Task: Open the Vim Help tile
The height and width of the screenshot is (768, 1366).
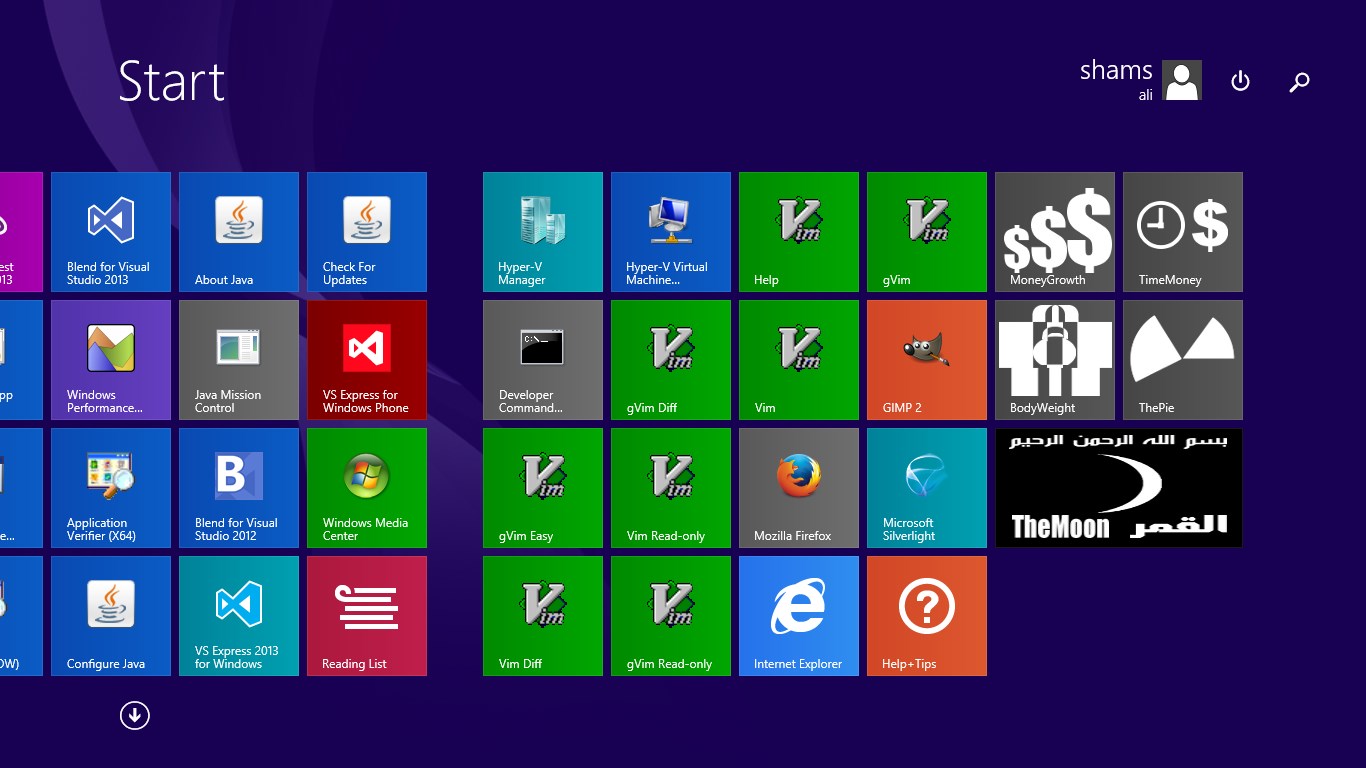Action: point(799,232)
